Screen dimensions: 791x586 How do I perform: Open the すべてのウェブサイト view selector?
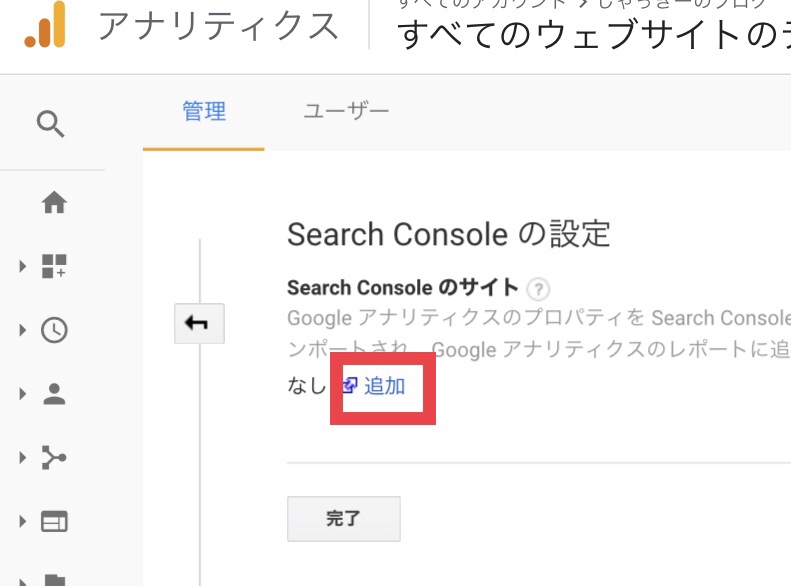pos(594,34)
